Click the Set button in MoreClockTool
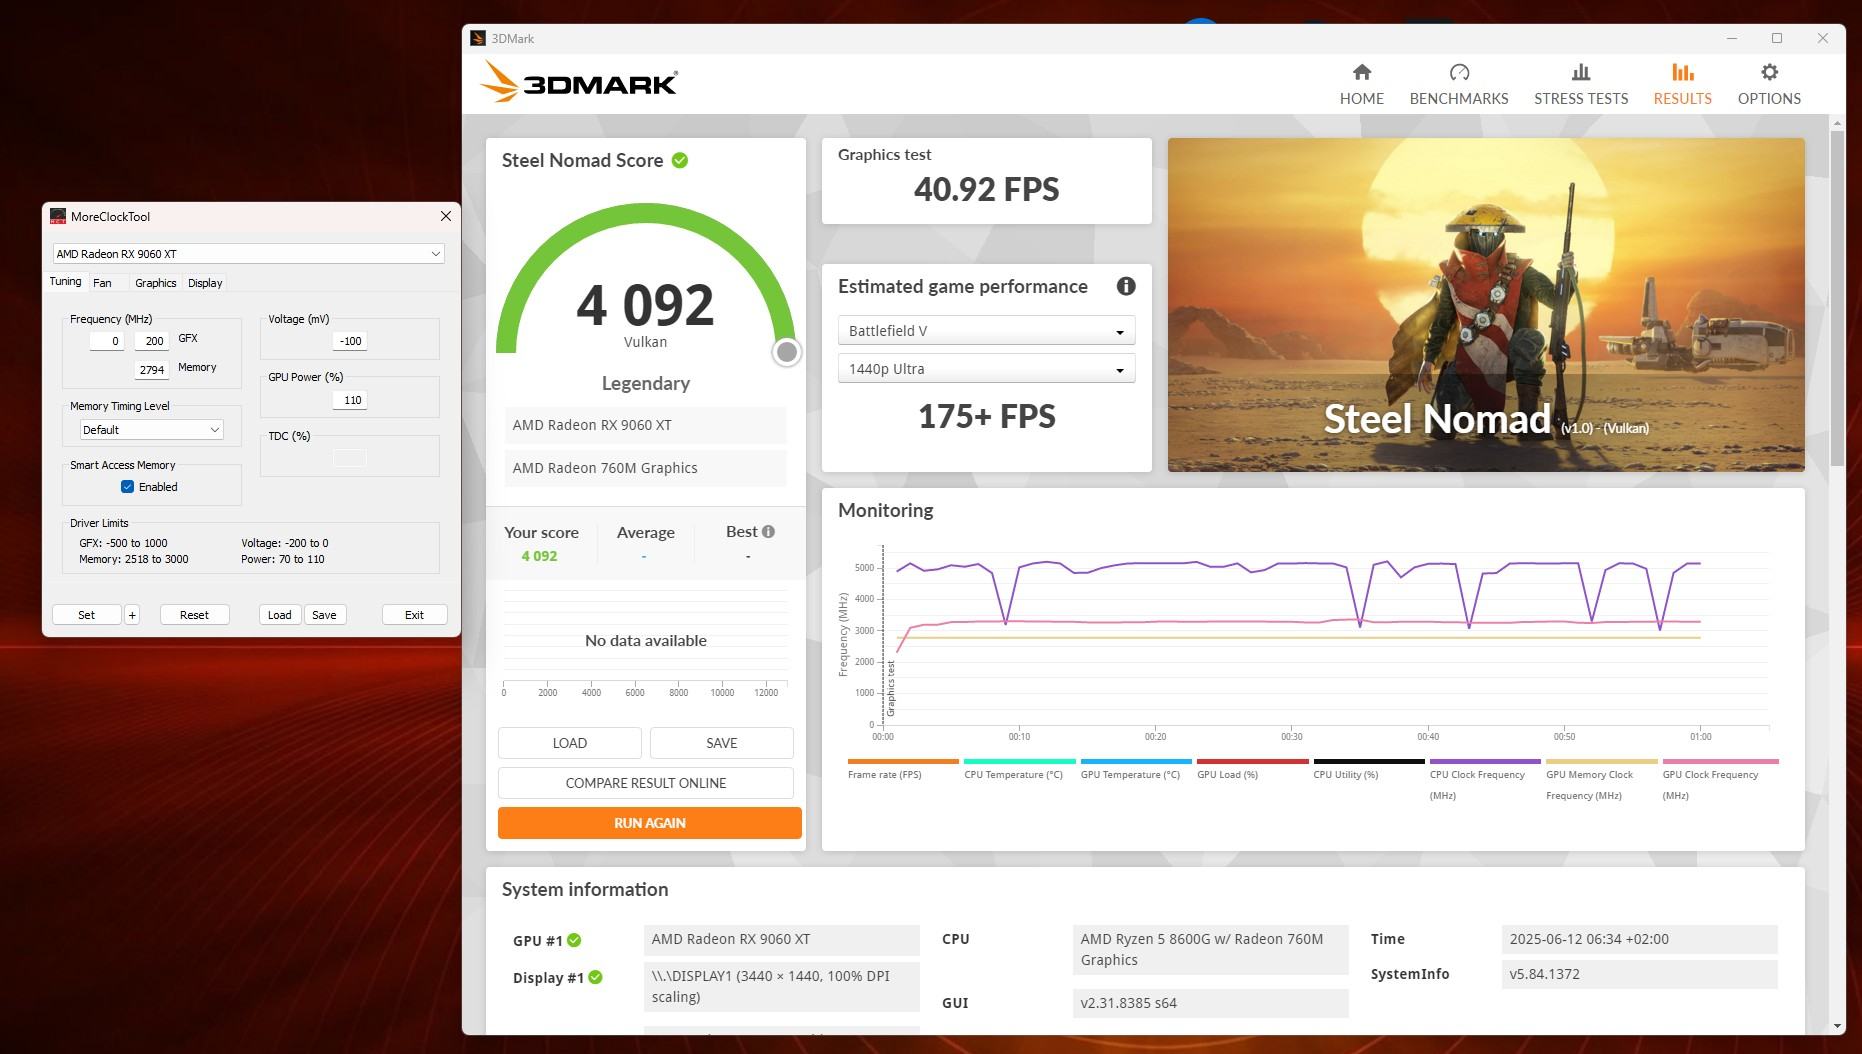 (x=87, y=615)
